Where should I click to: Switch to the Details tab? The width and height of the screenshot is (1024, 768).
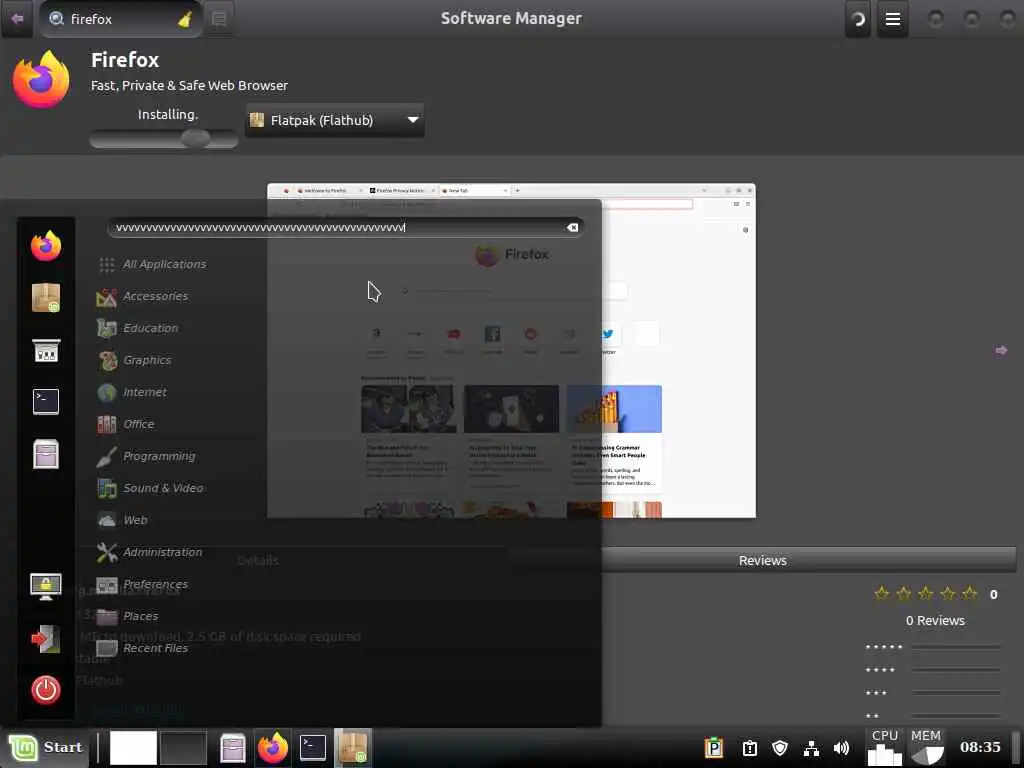click(257, 560)
